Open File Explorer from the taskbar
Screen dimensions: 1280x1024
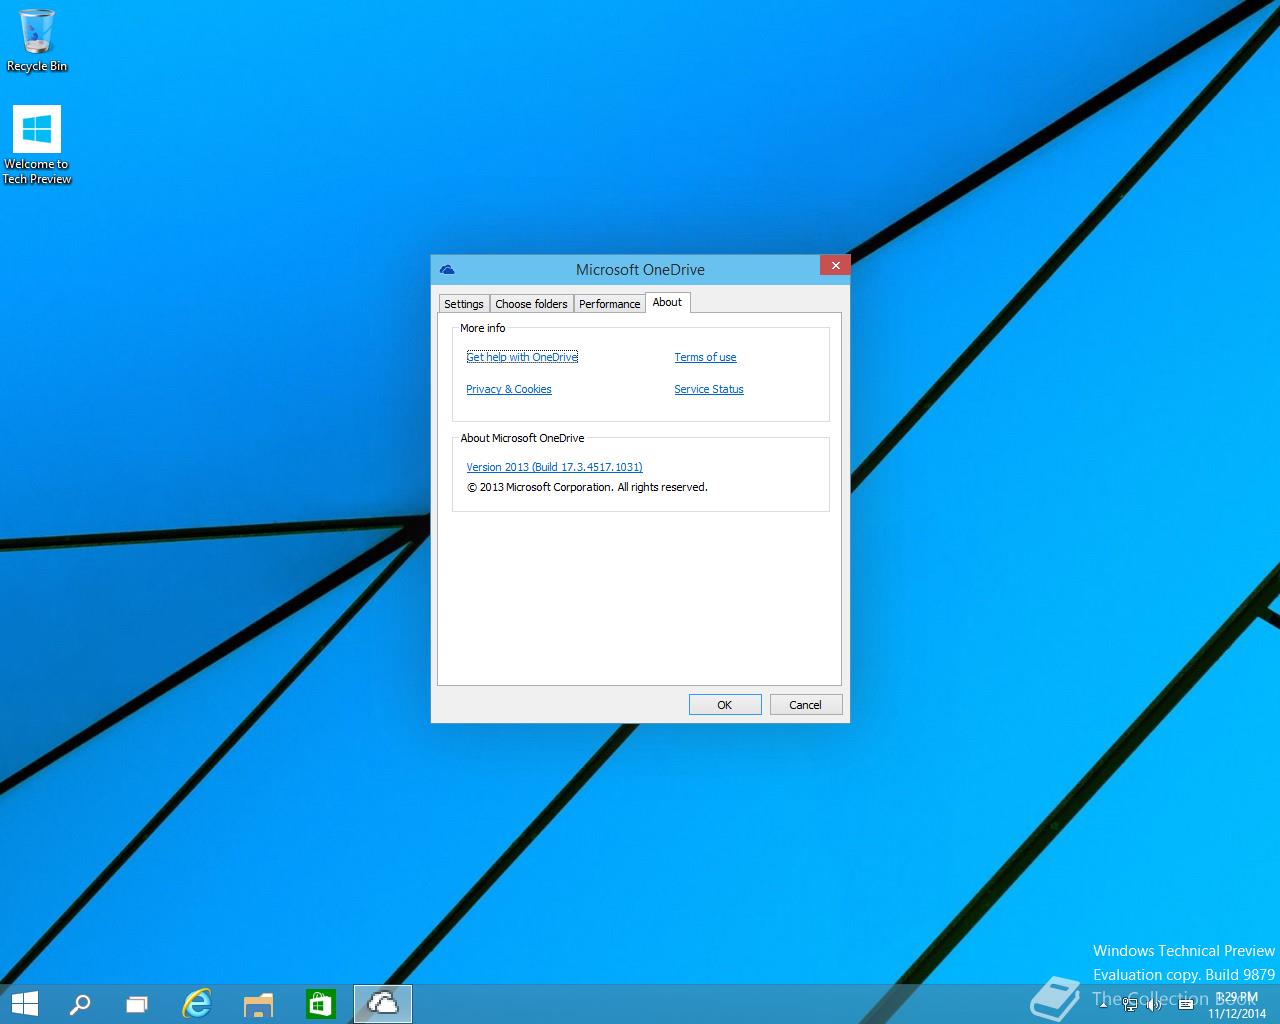(x=258, y=1003)
